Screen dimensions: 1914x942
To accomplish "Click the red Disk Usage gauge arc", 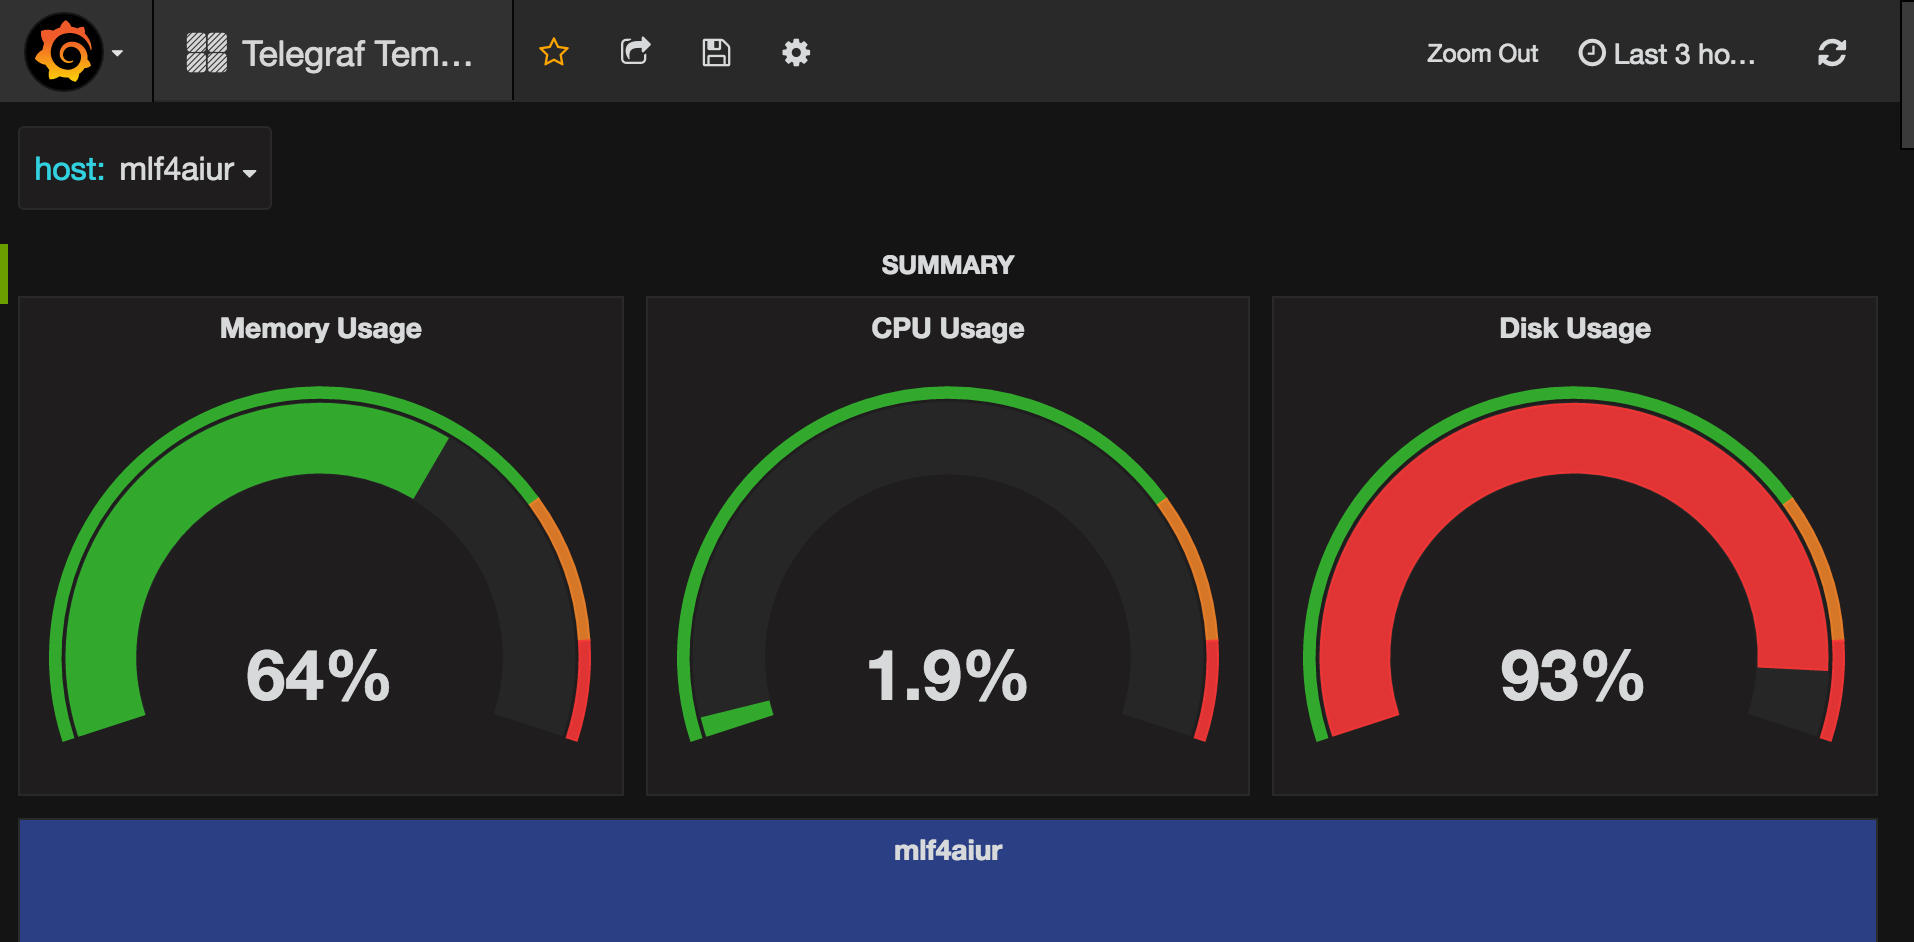I will [x=1574, y=438].
